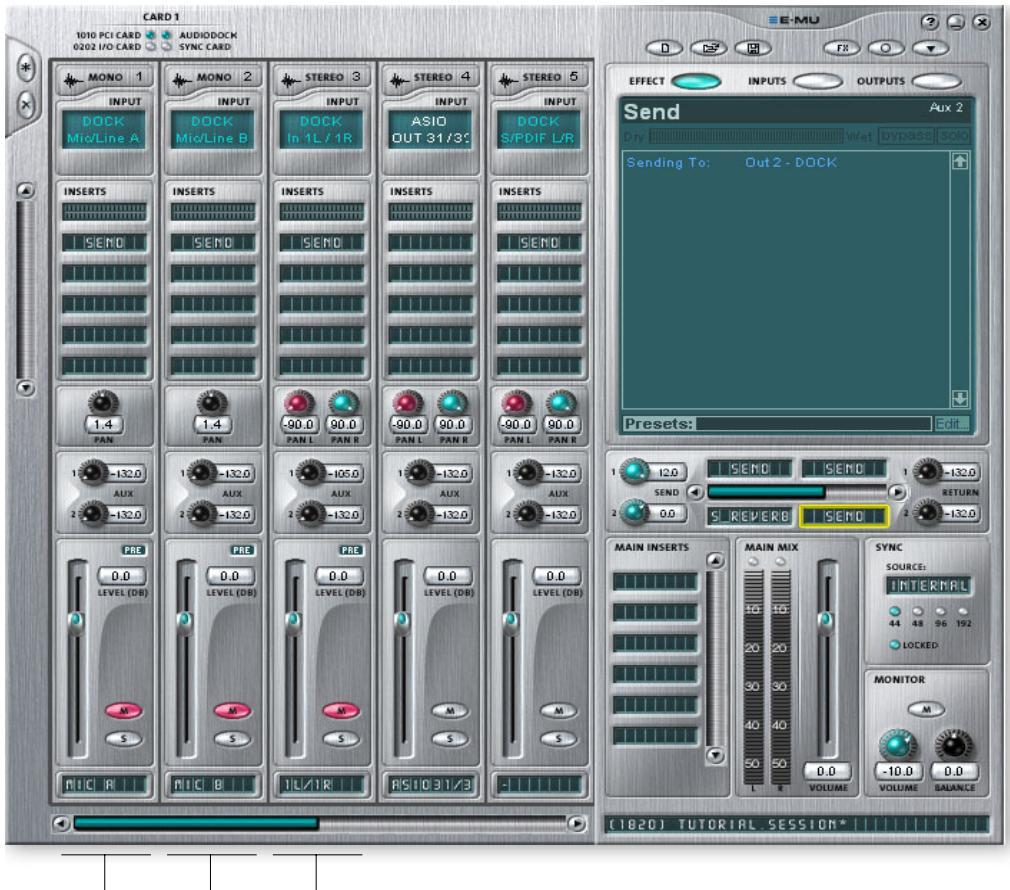The image size is (1010, 890).
Task: Click red Pan L knob on Stereo 3
Action: tap(298, 403)
